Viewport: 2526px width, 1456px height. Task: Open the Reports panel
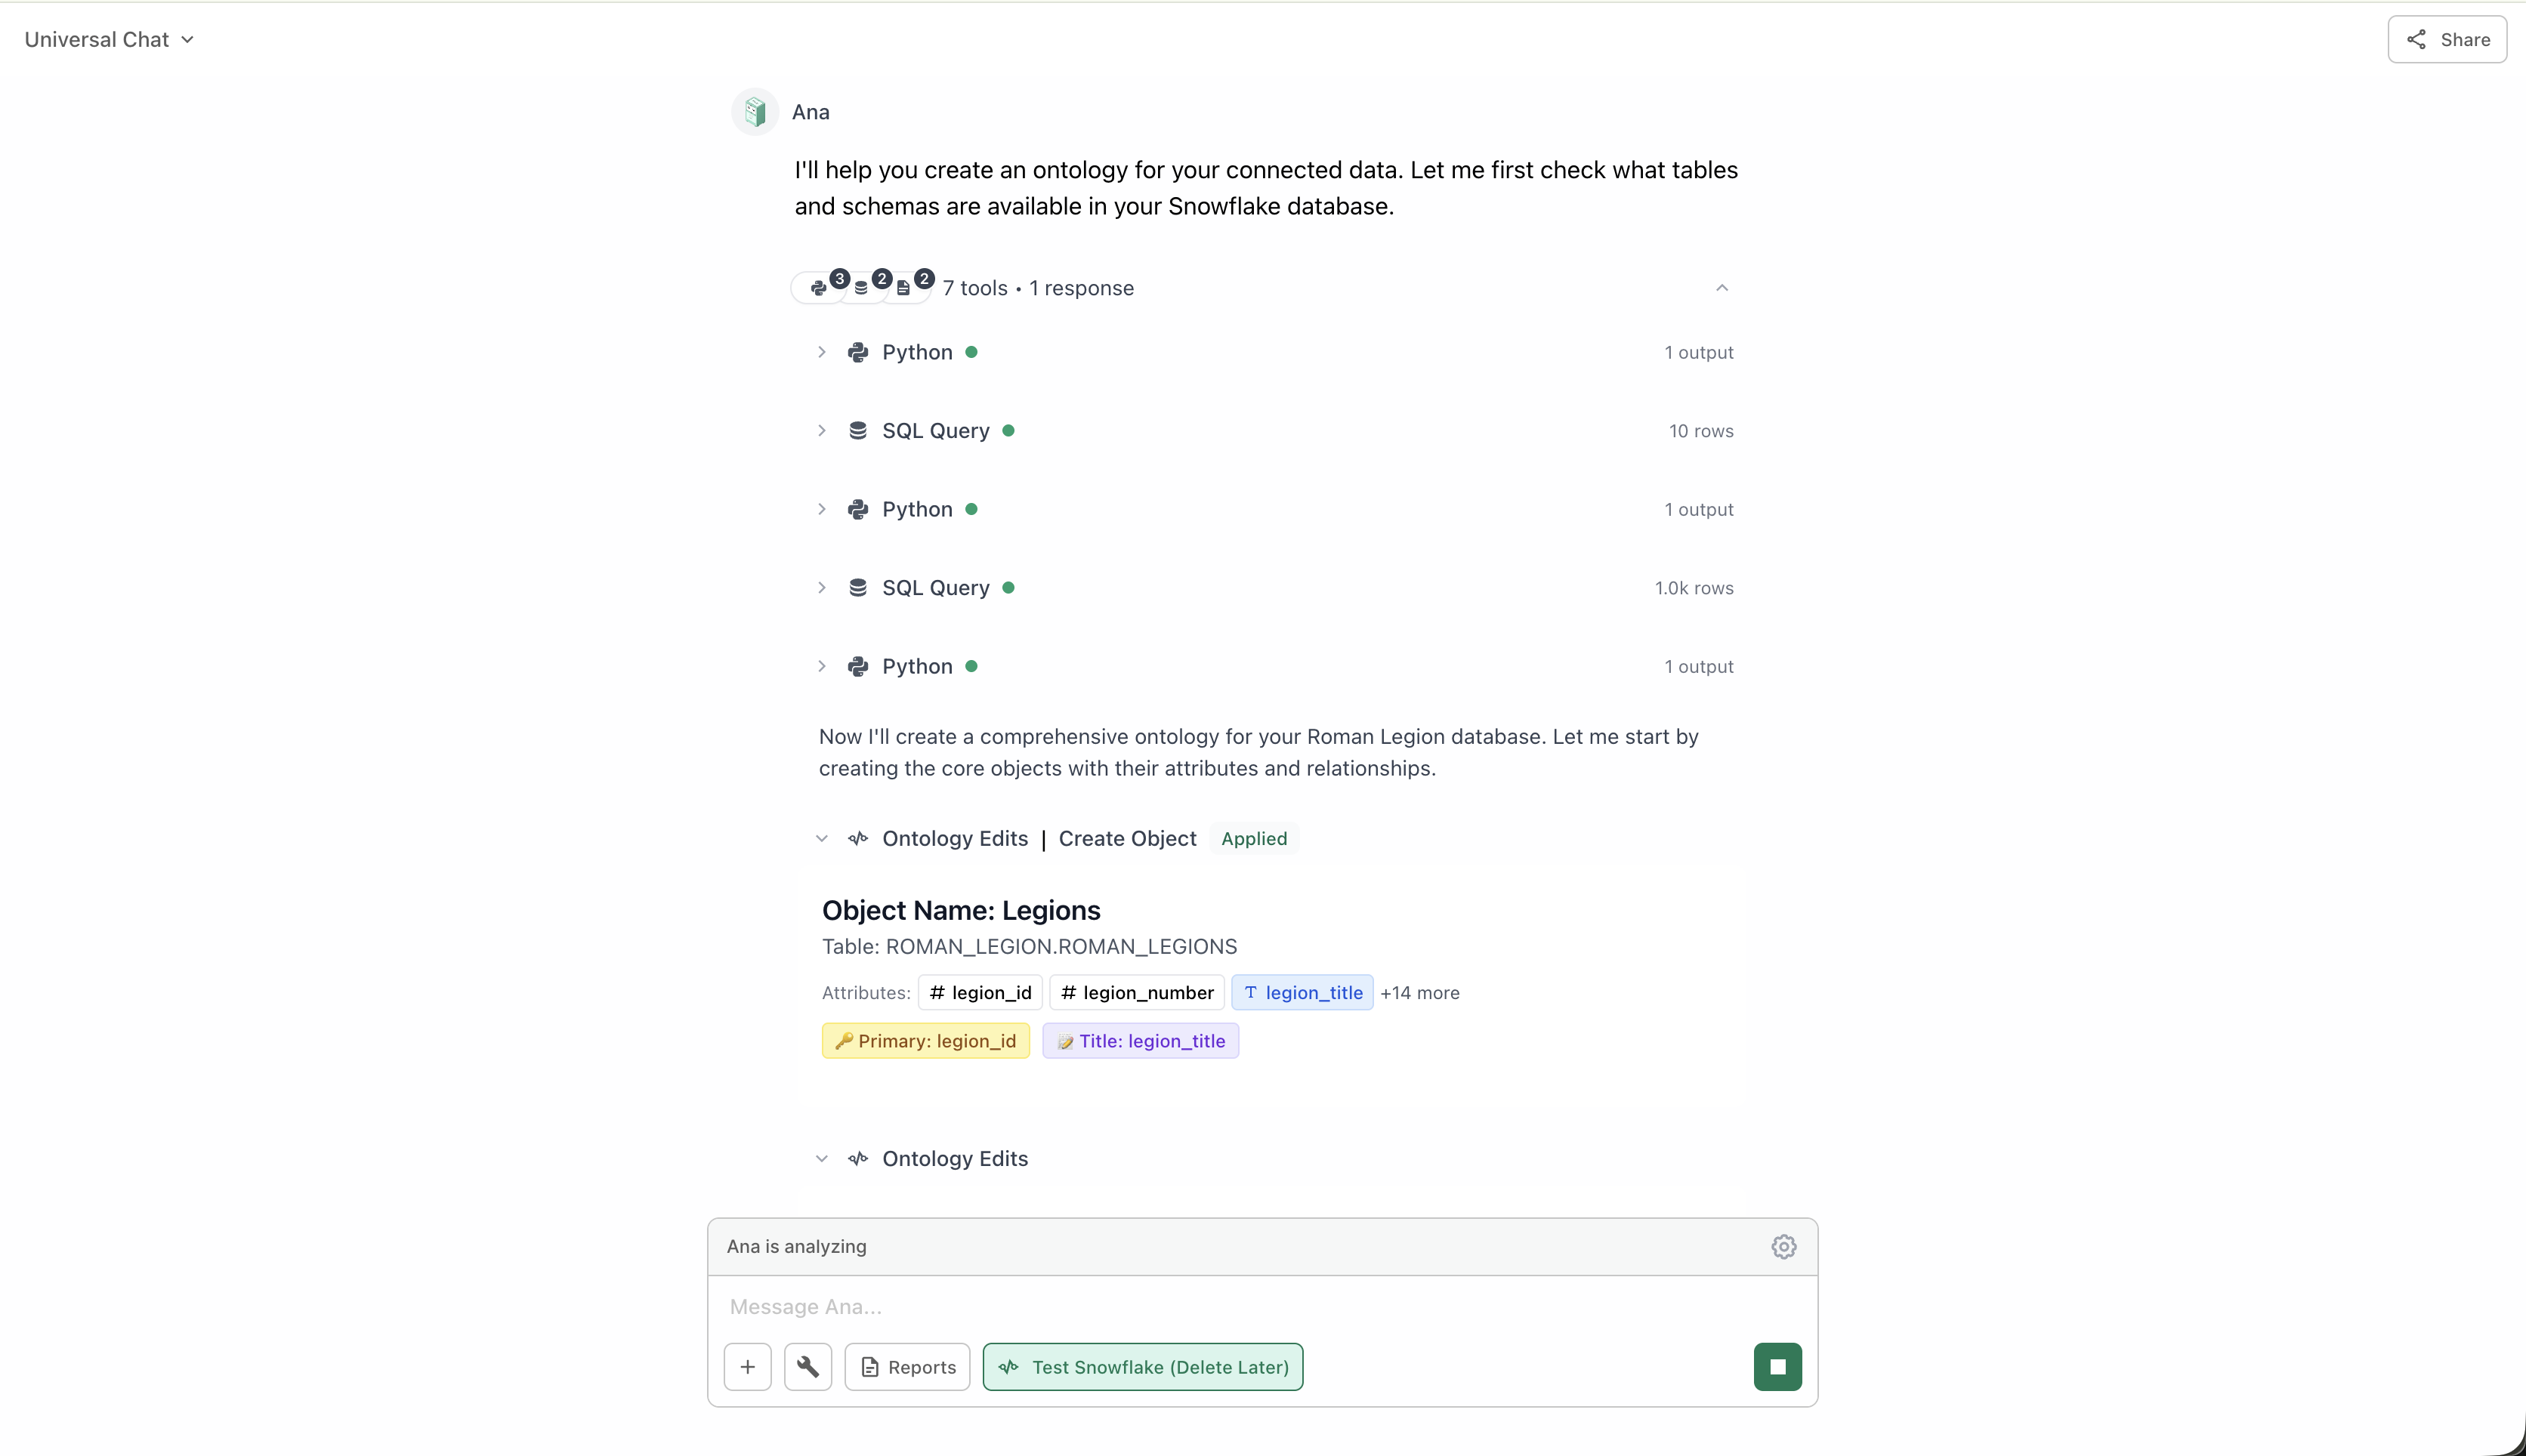point(906,1366)
